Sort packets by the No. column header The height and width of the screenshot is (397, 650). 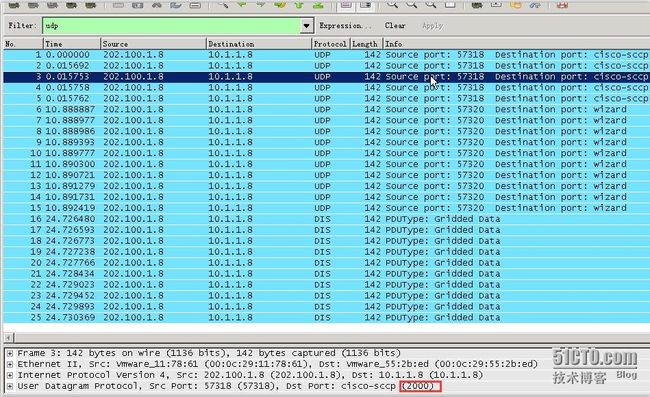point(23,44)
